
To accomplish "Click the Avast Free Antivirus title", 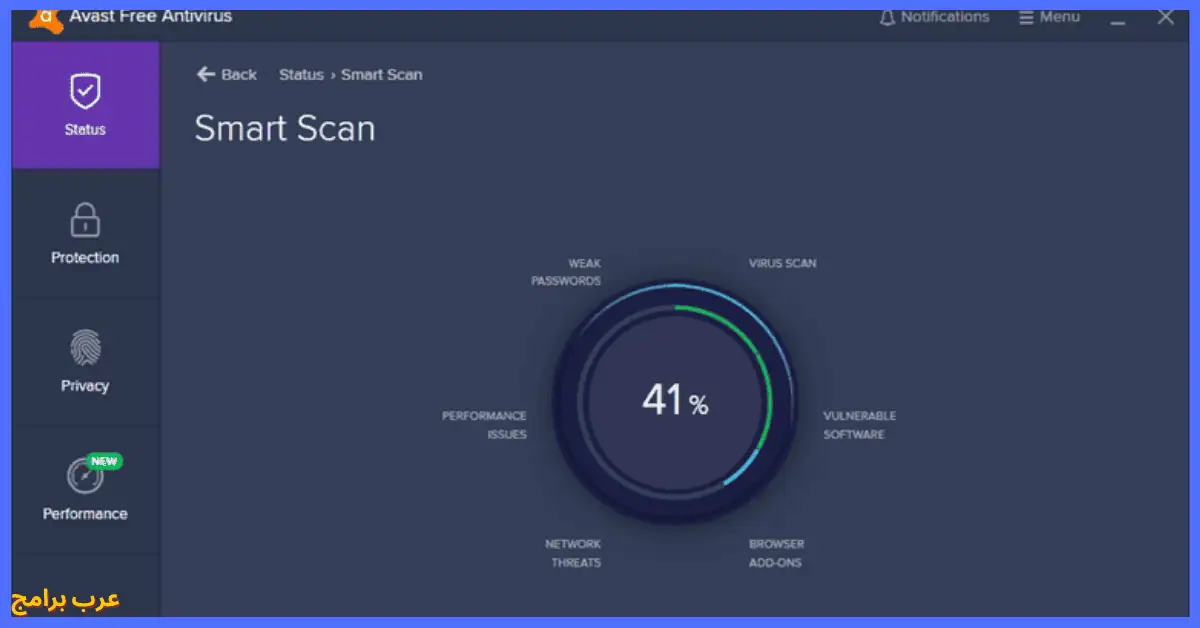I will pos(151,16).
